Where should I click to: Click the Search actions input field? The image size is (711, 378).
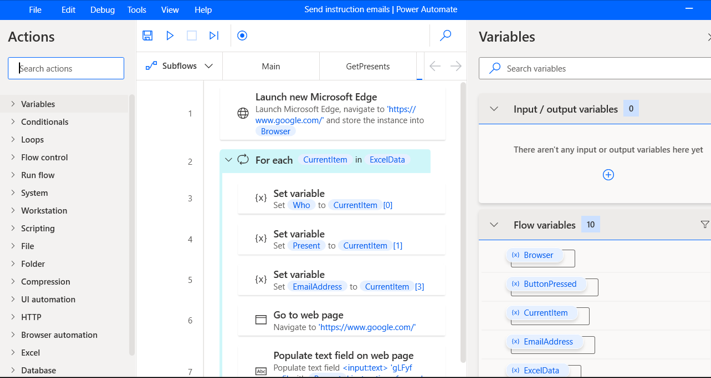(x=66, y=68)
